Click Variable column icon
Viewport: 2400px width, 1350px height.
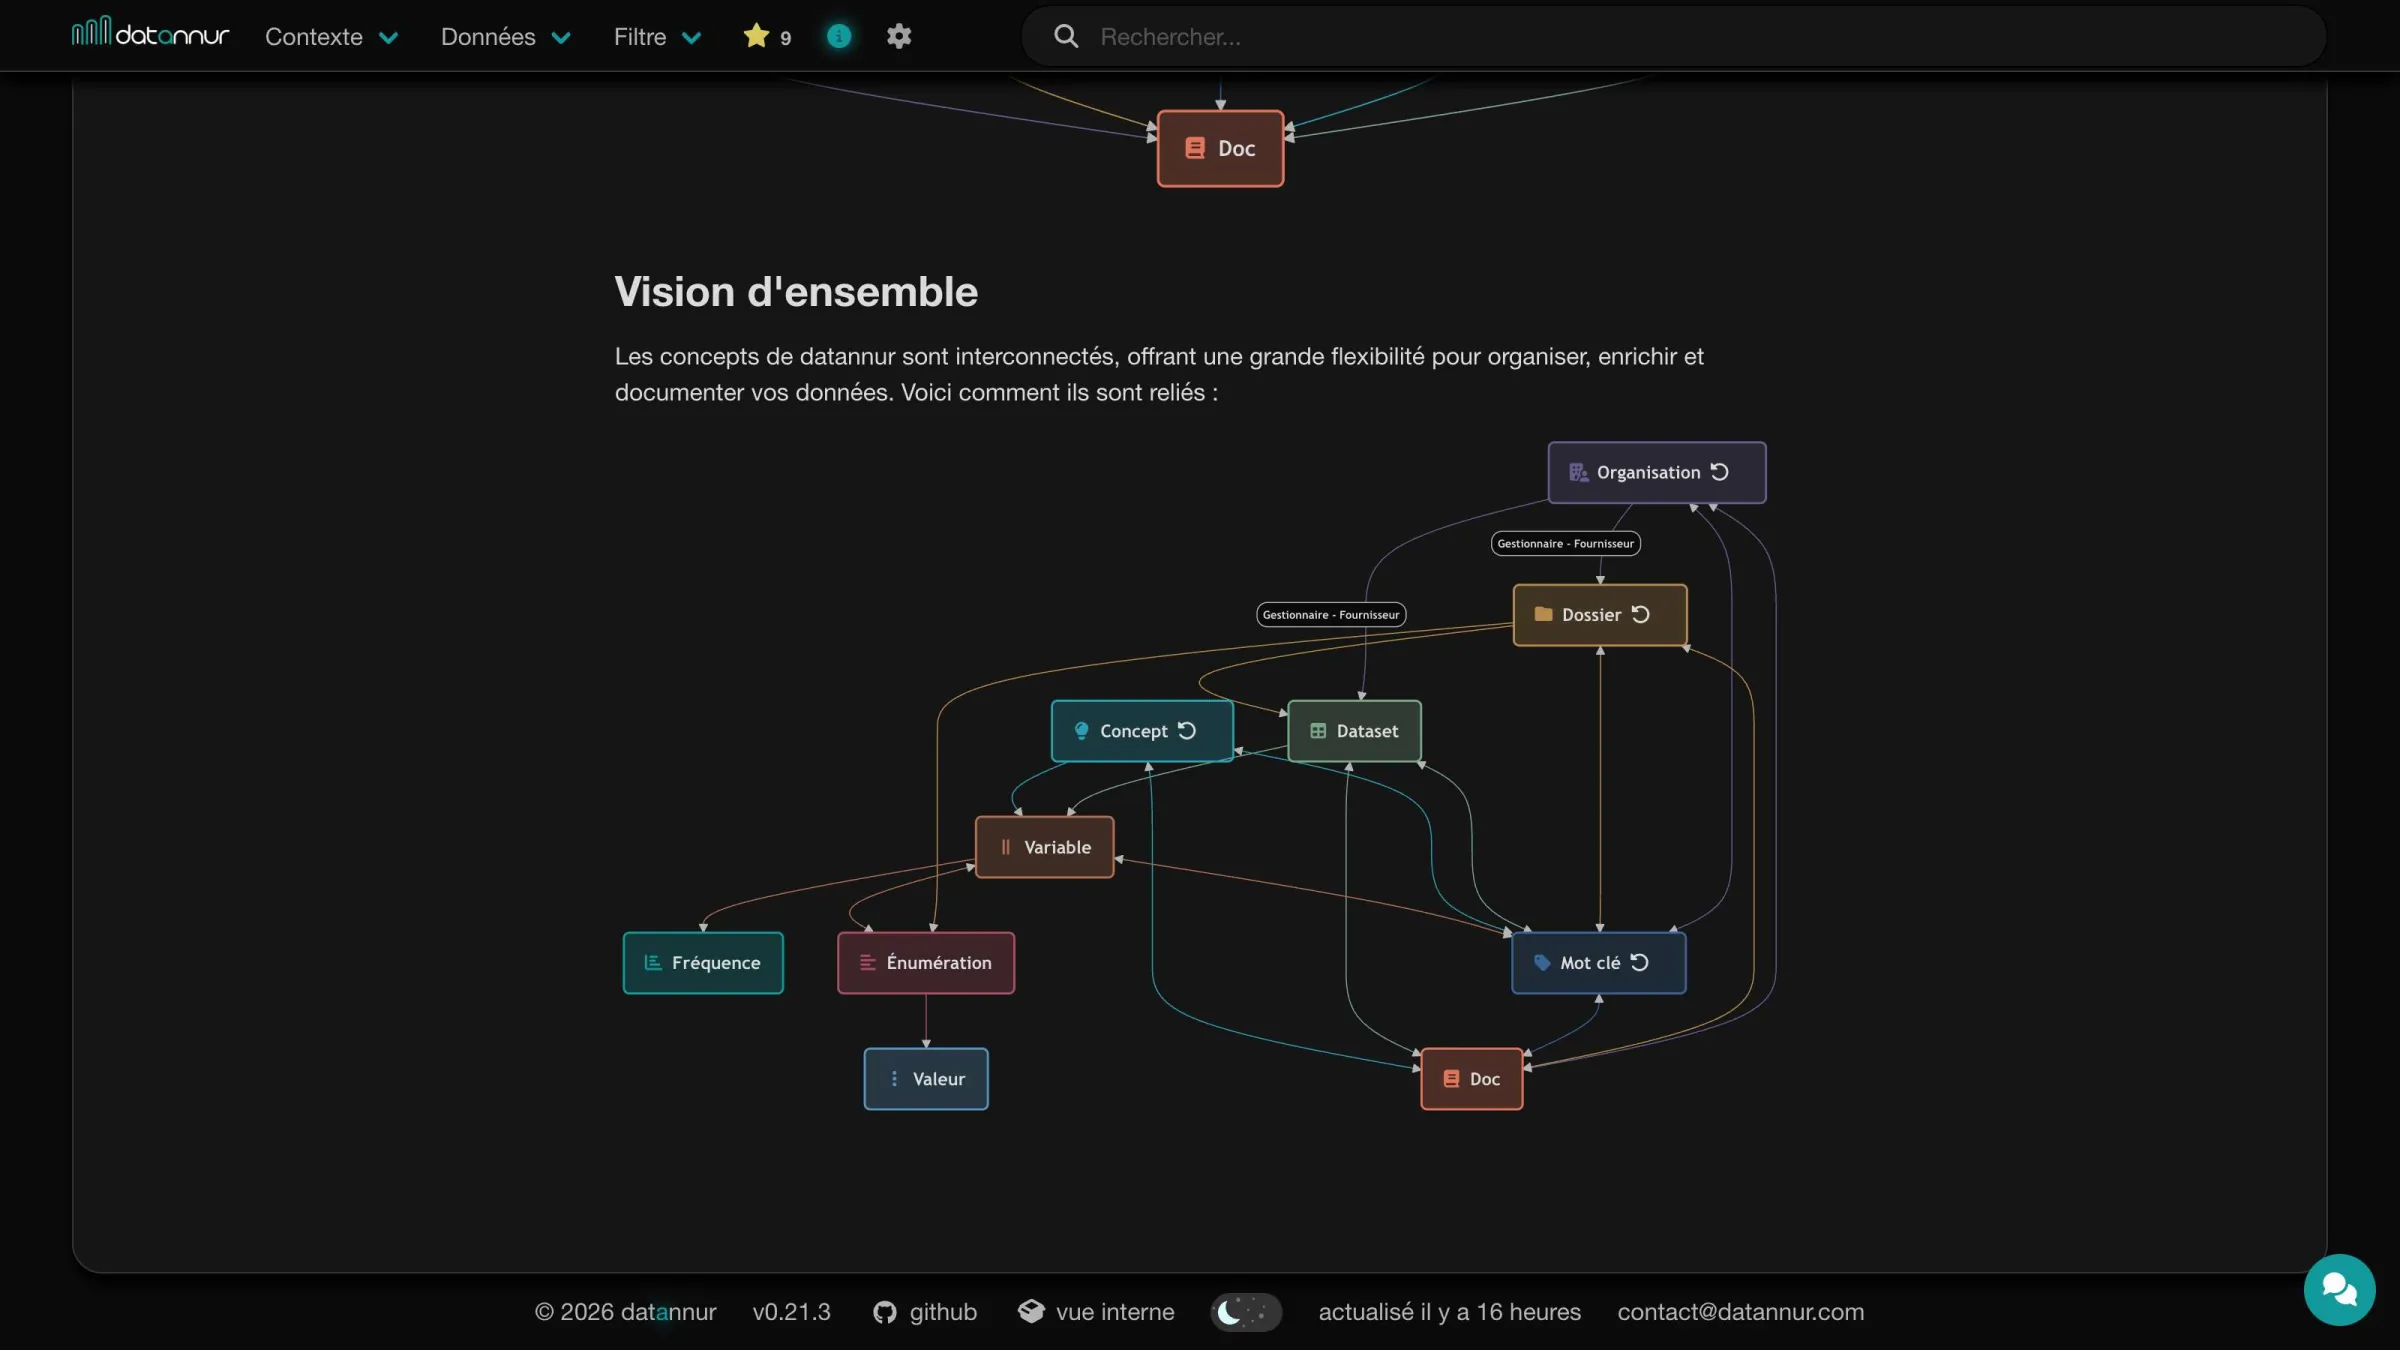click(x=1006, y=847)
